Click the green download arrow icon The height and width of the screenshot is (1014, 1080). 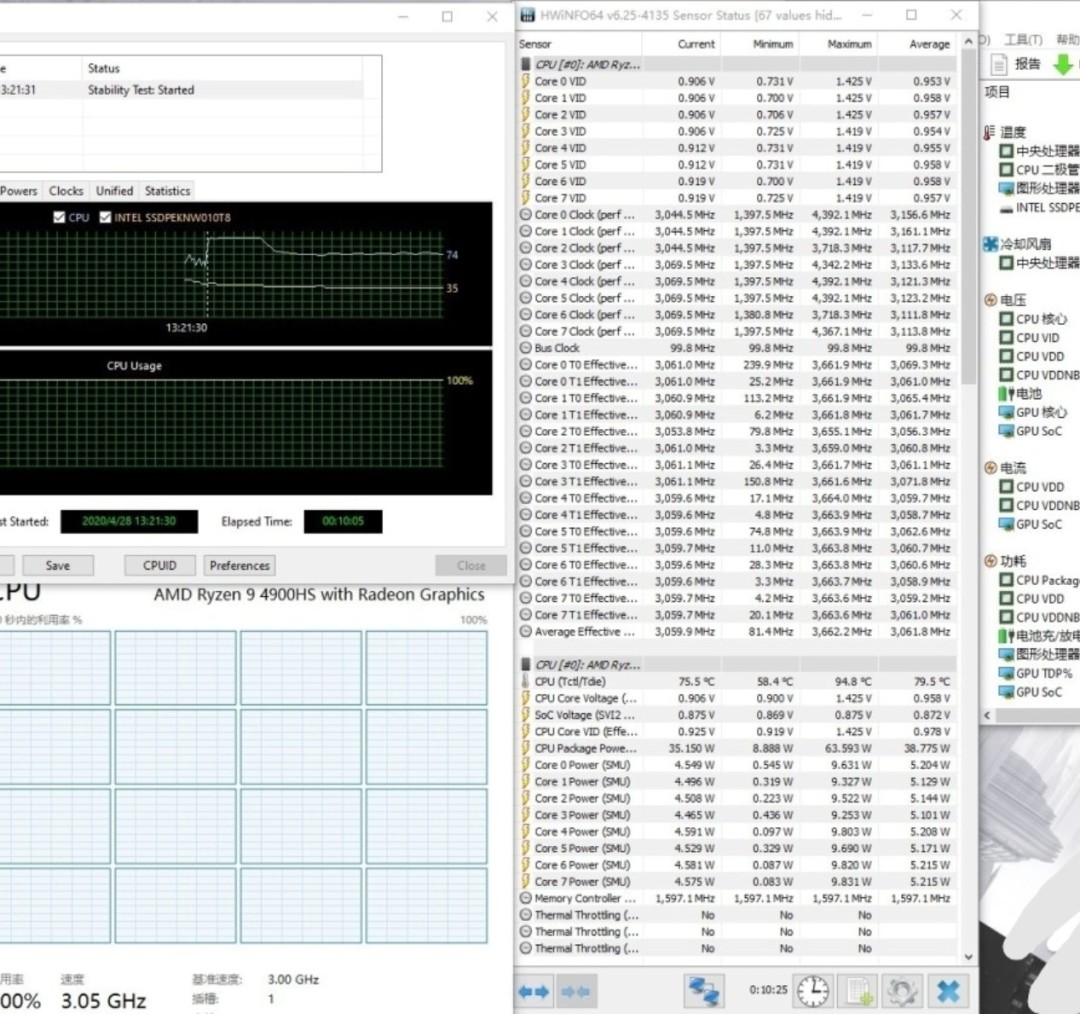point(1063,64)
